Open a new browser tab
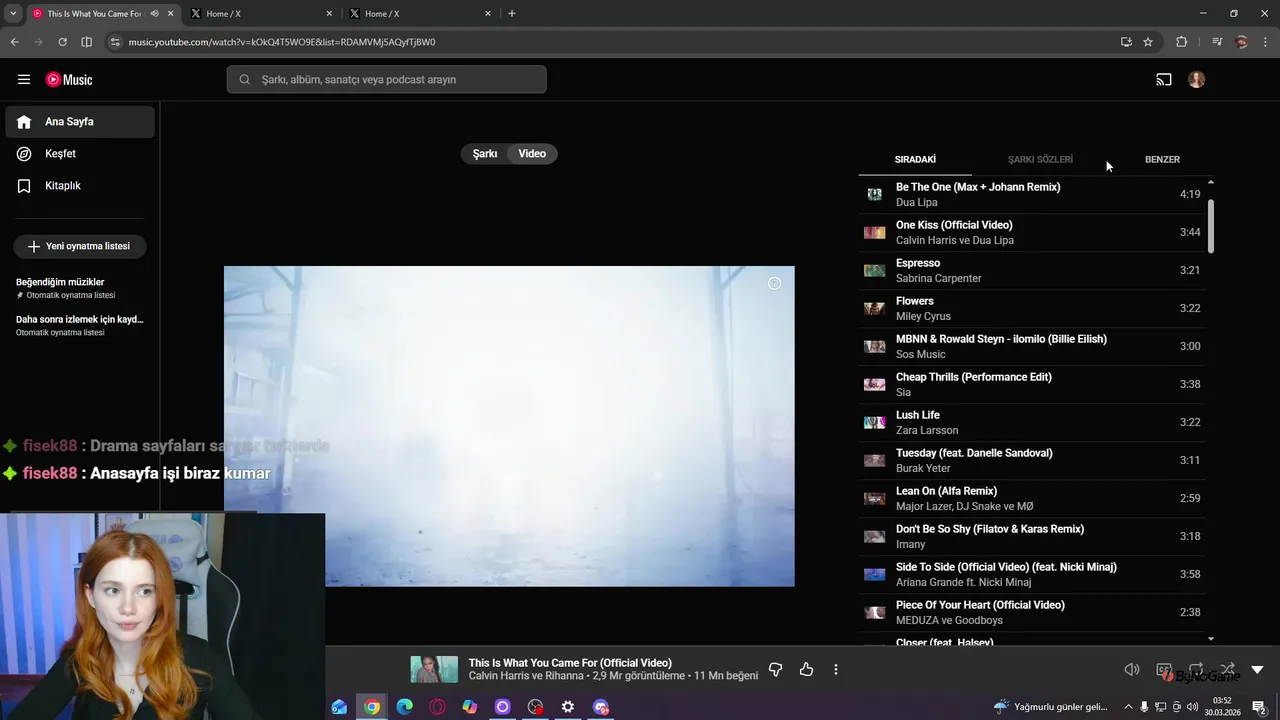 point(512,14)
